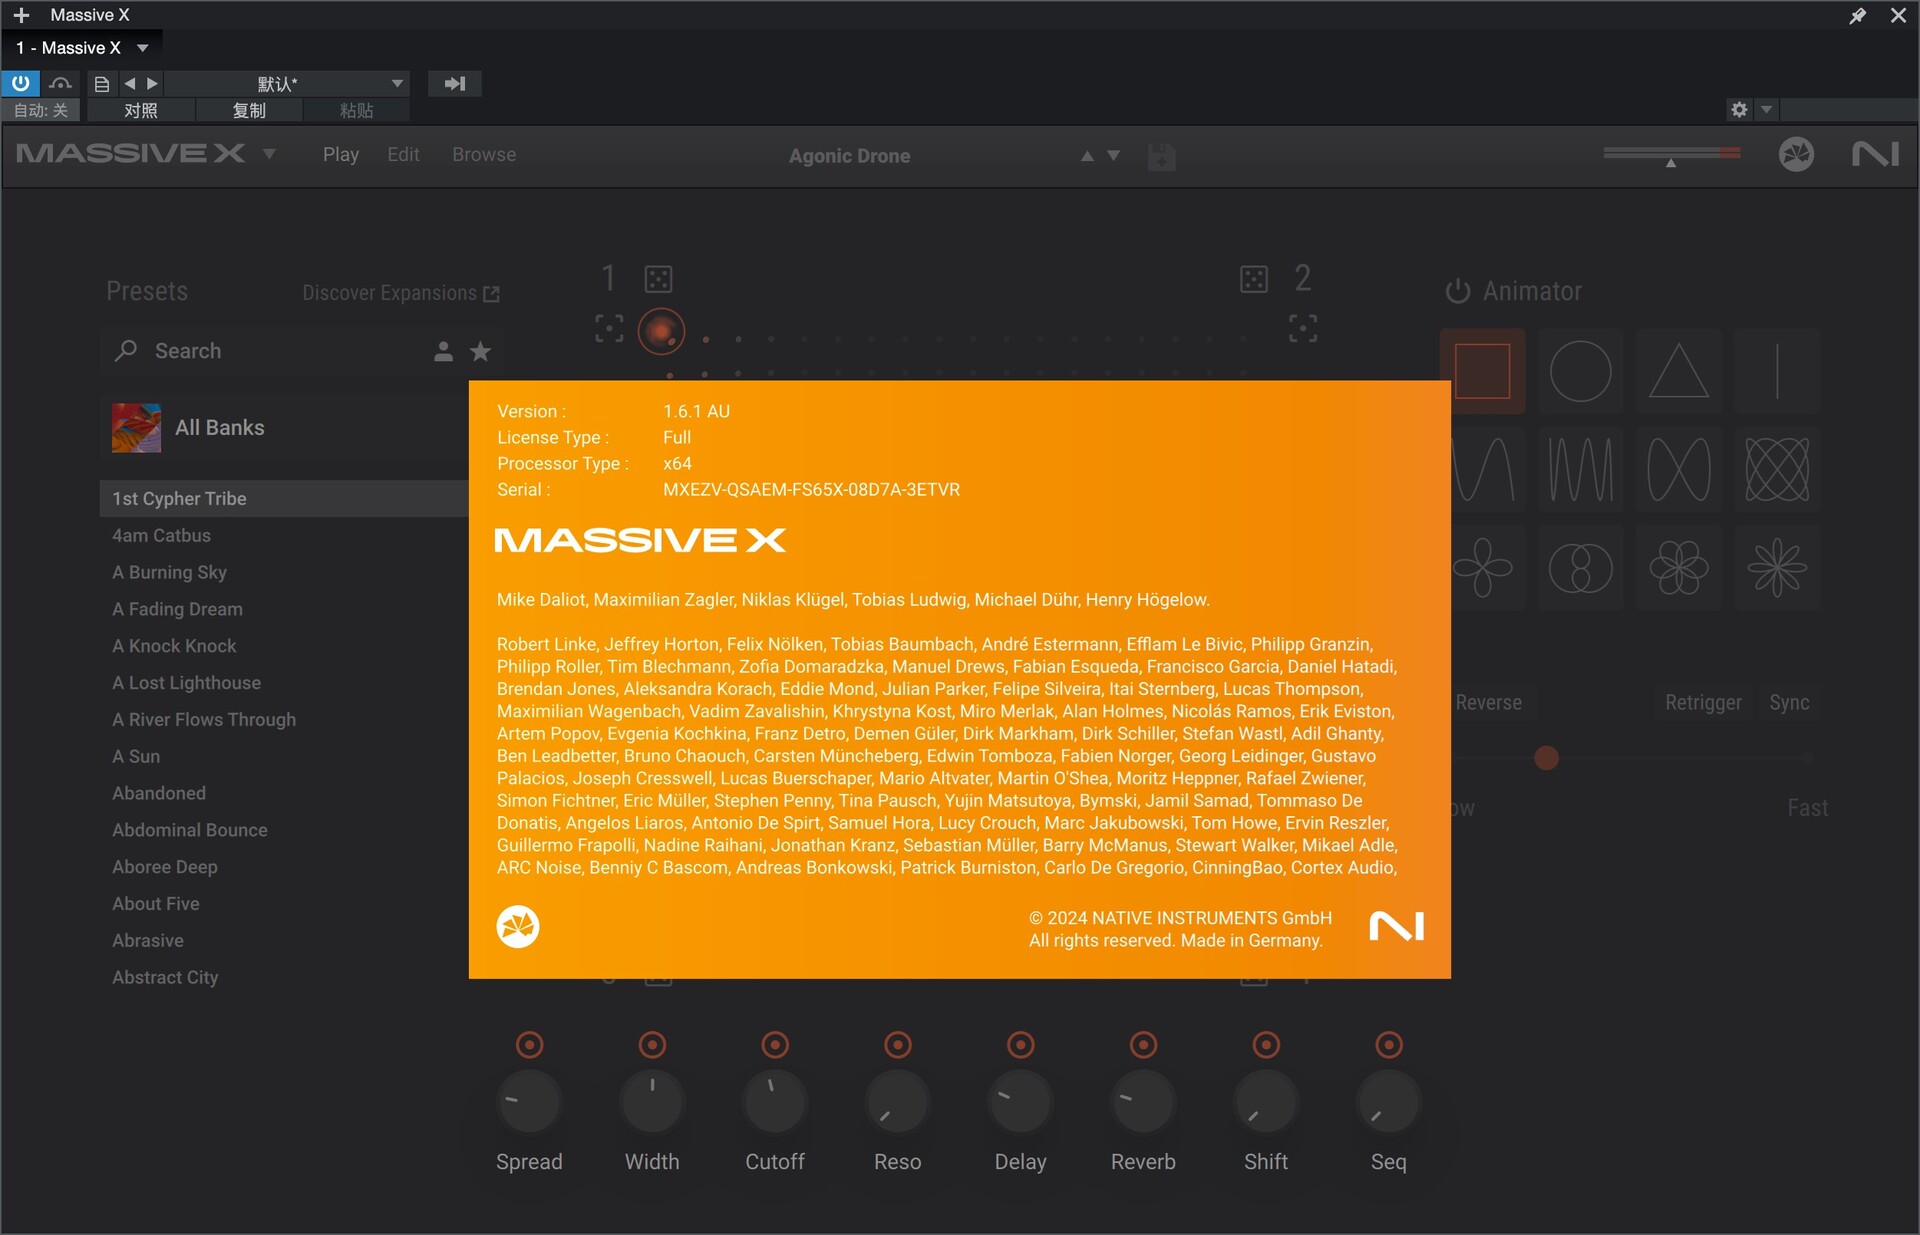This screenshot has height=1235, width=1920.
Task: Toggle the Animator power button
Action: coord(1457,291)
